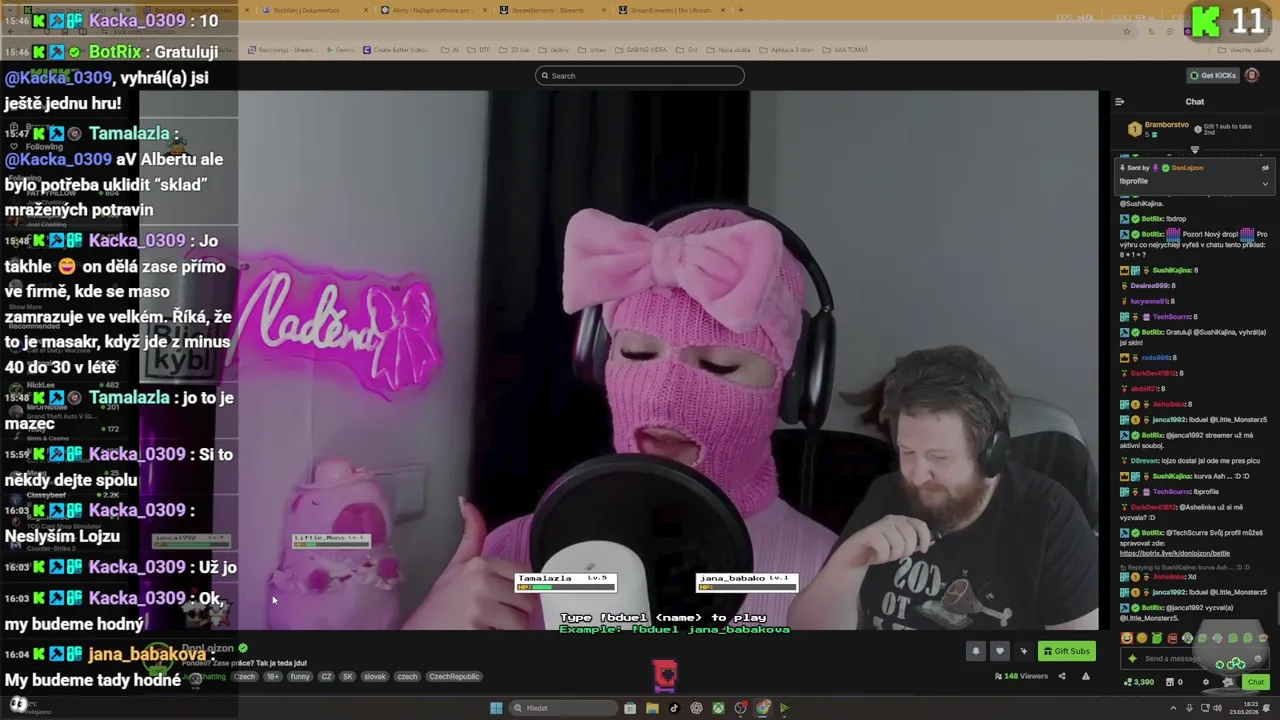
Task: Click the Gift Subs button
Action: 1066,651
